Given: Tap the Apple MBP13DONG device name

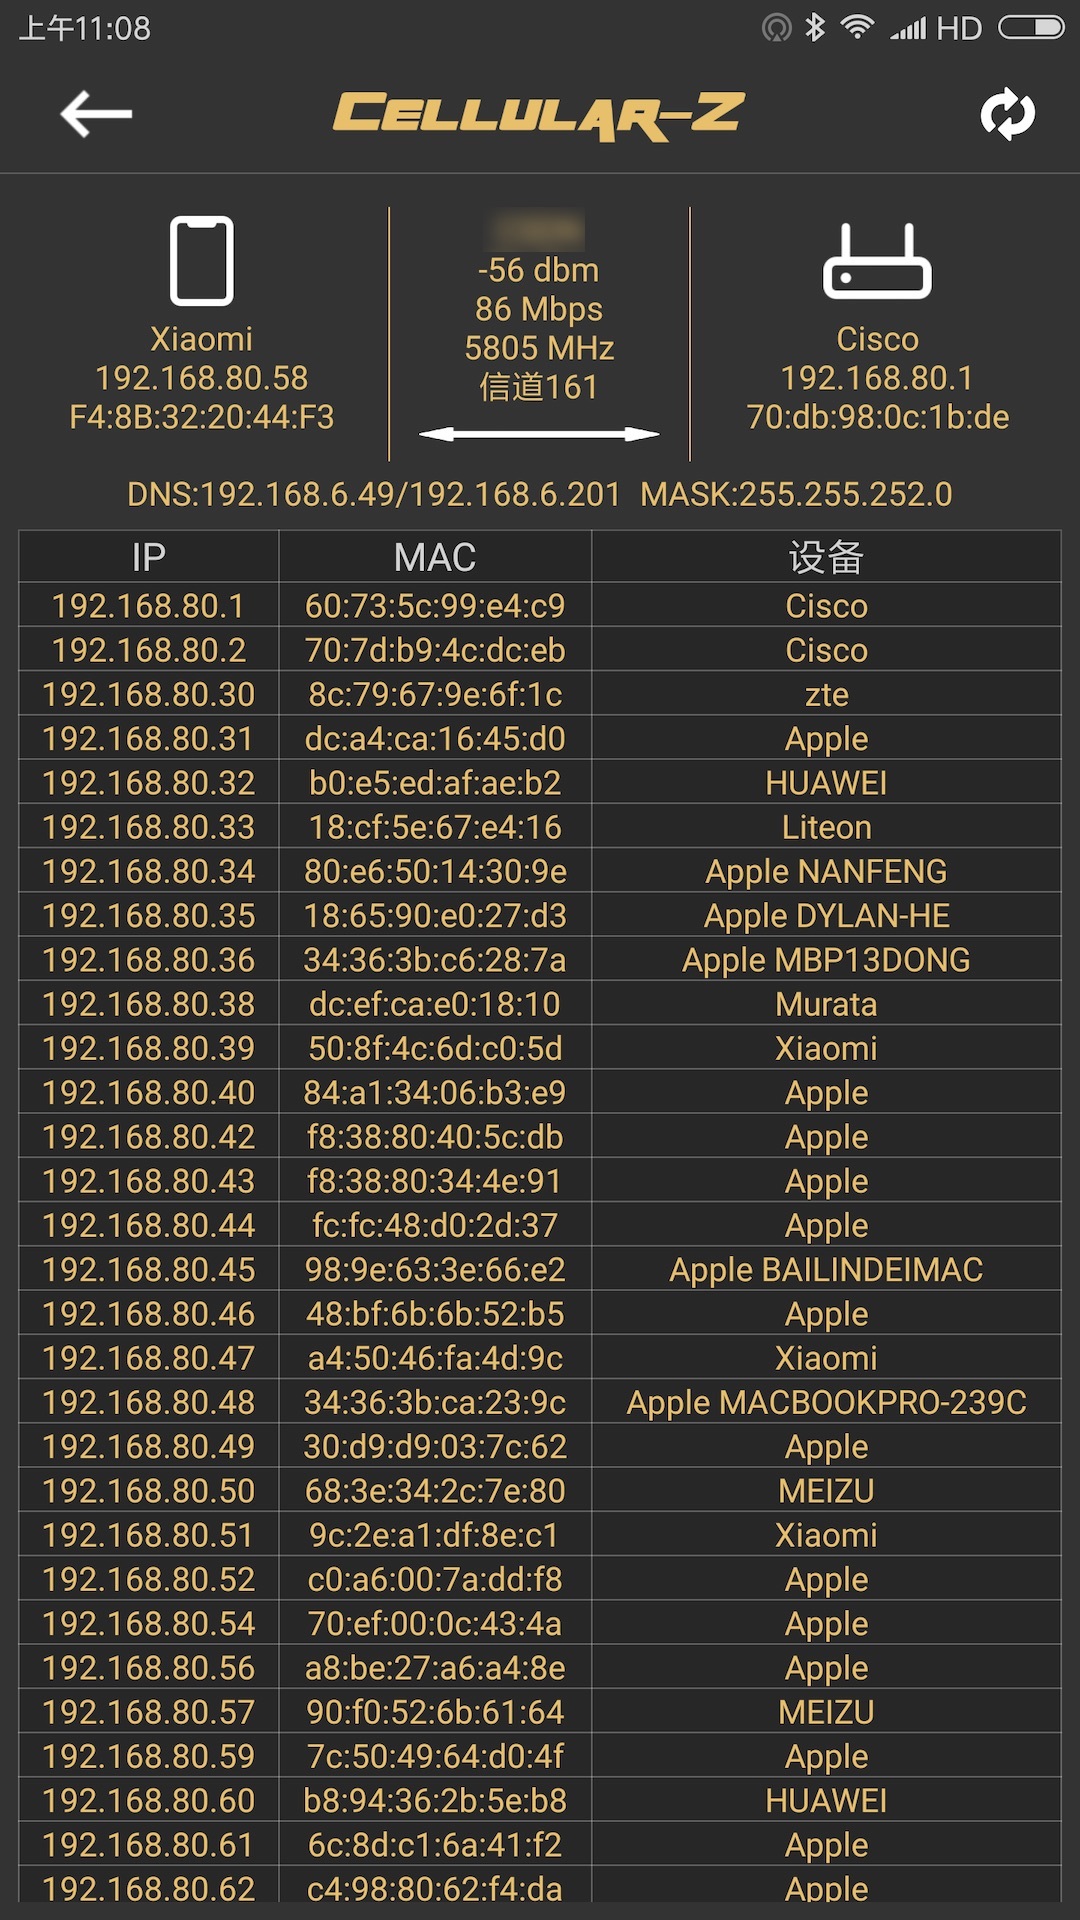Looking at the screenshot, I should coord(826,960).
